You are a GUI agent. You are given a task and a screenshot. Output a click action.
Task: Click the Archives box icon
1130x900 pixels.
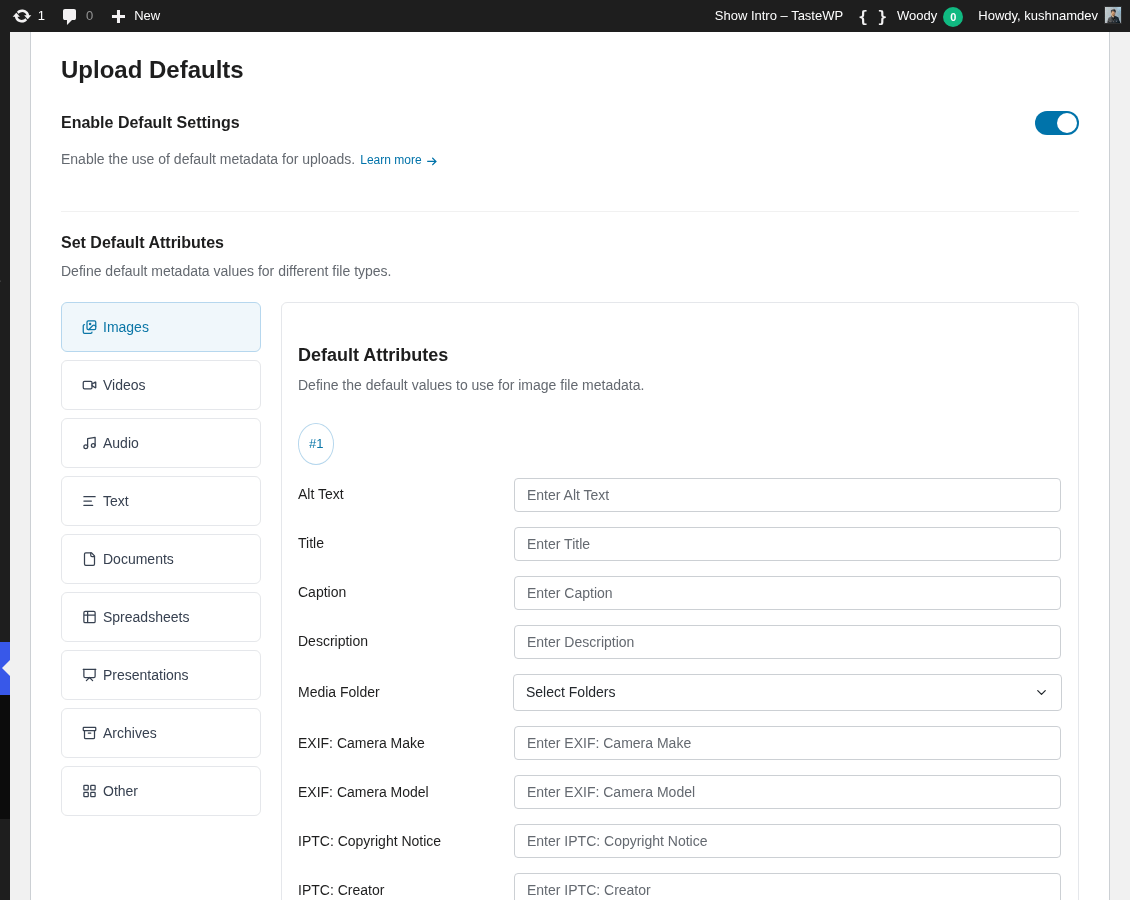coord(89,733)
